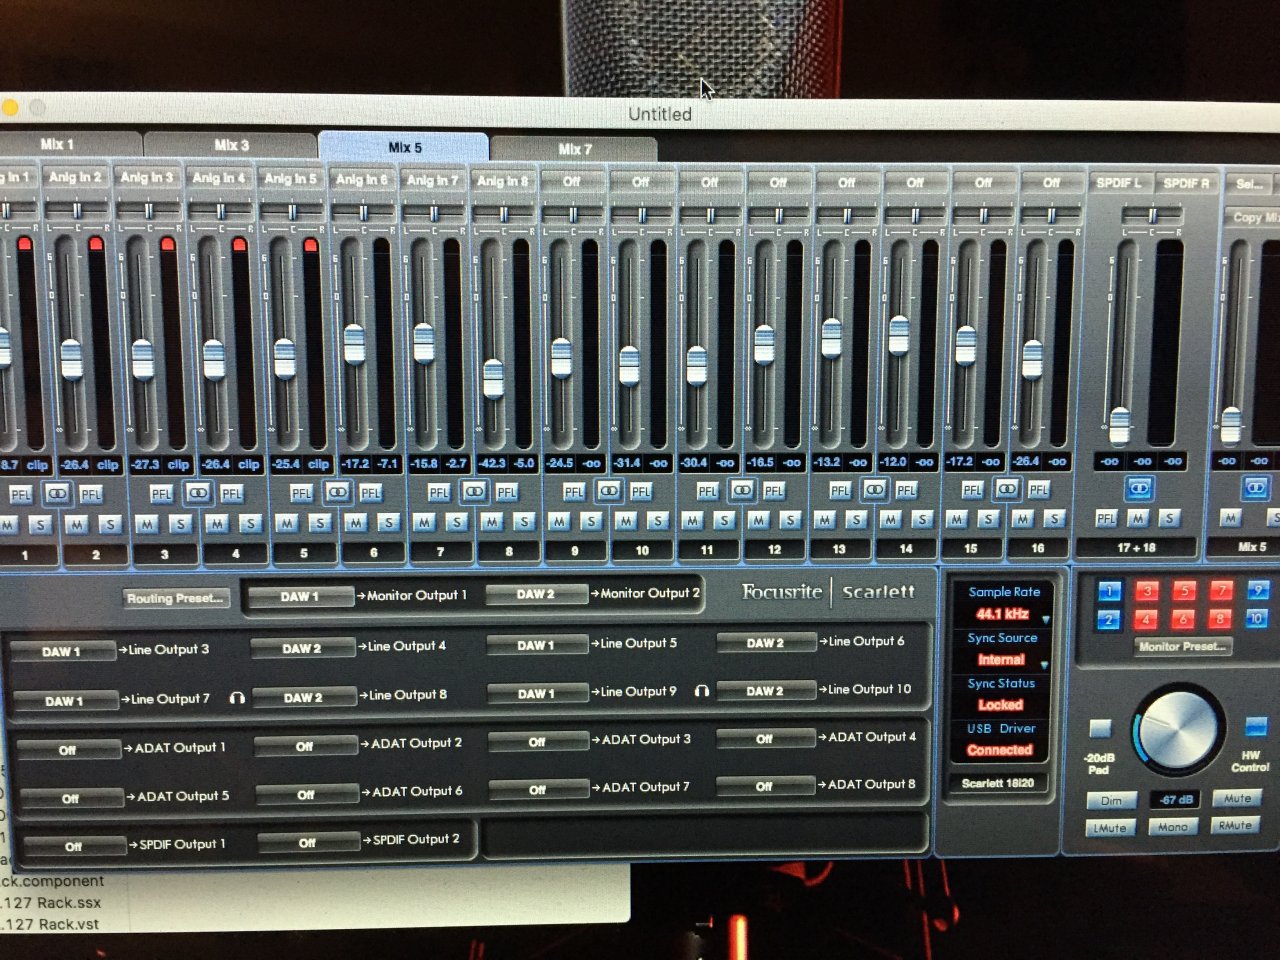The image size is (1280, 960).
Task: Click the Monitor Preset... button
Action: click(1182, 646)
